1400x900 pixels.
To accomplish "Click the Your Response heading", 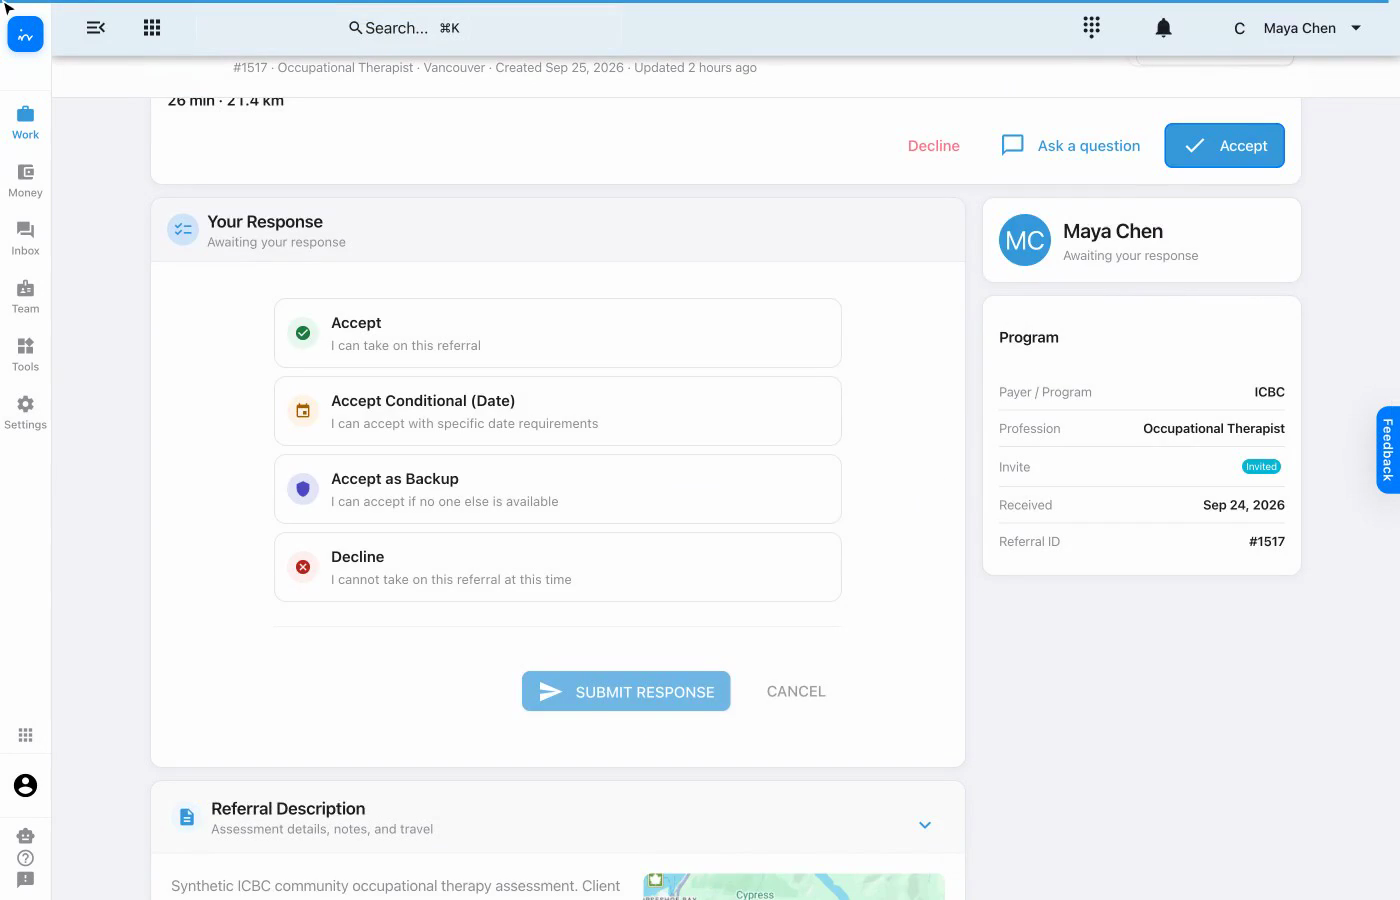I will [x=265, y=222].
